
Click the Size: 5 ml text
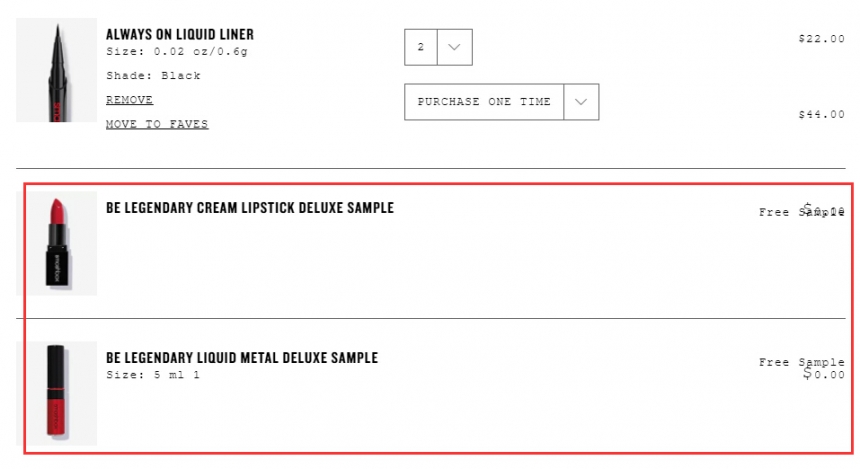[145, 375]
